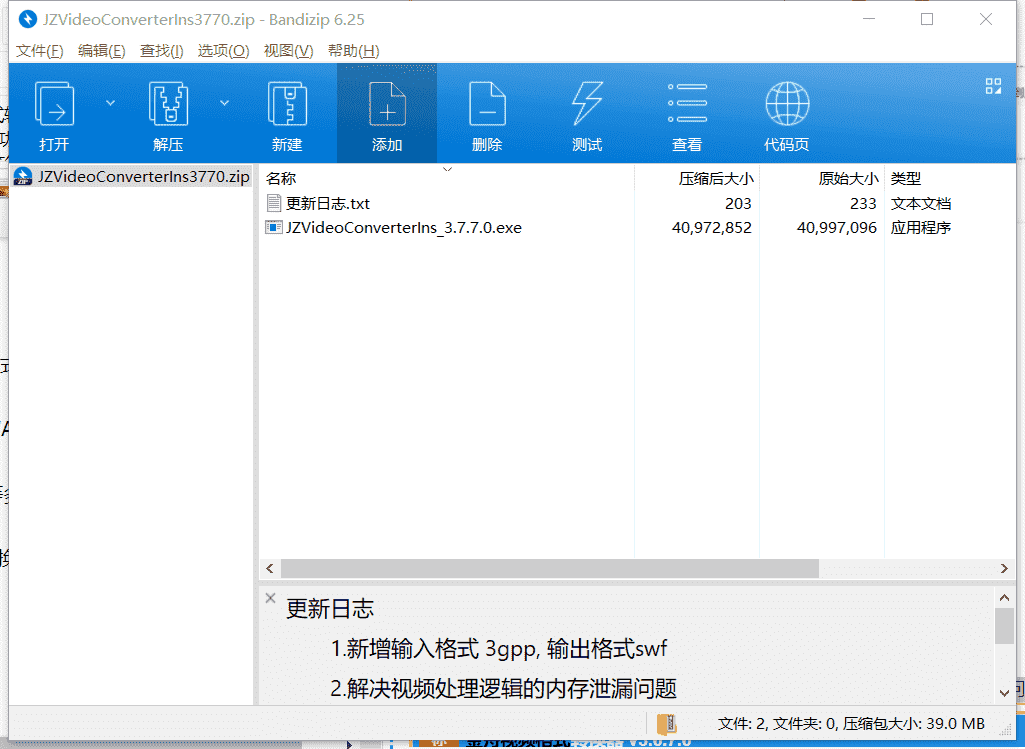Click the application icon of JZVideoConverterIns_3.7.7.0.exe

(273, 227)
